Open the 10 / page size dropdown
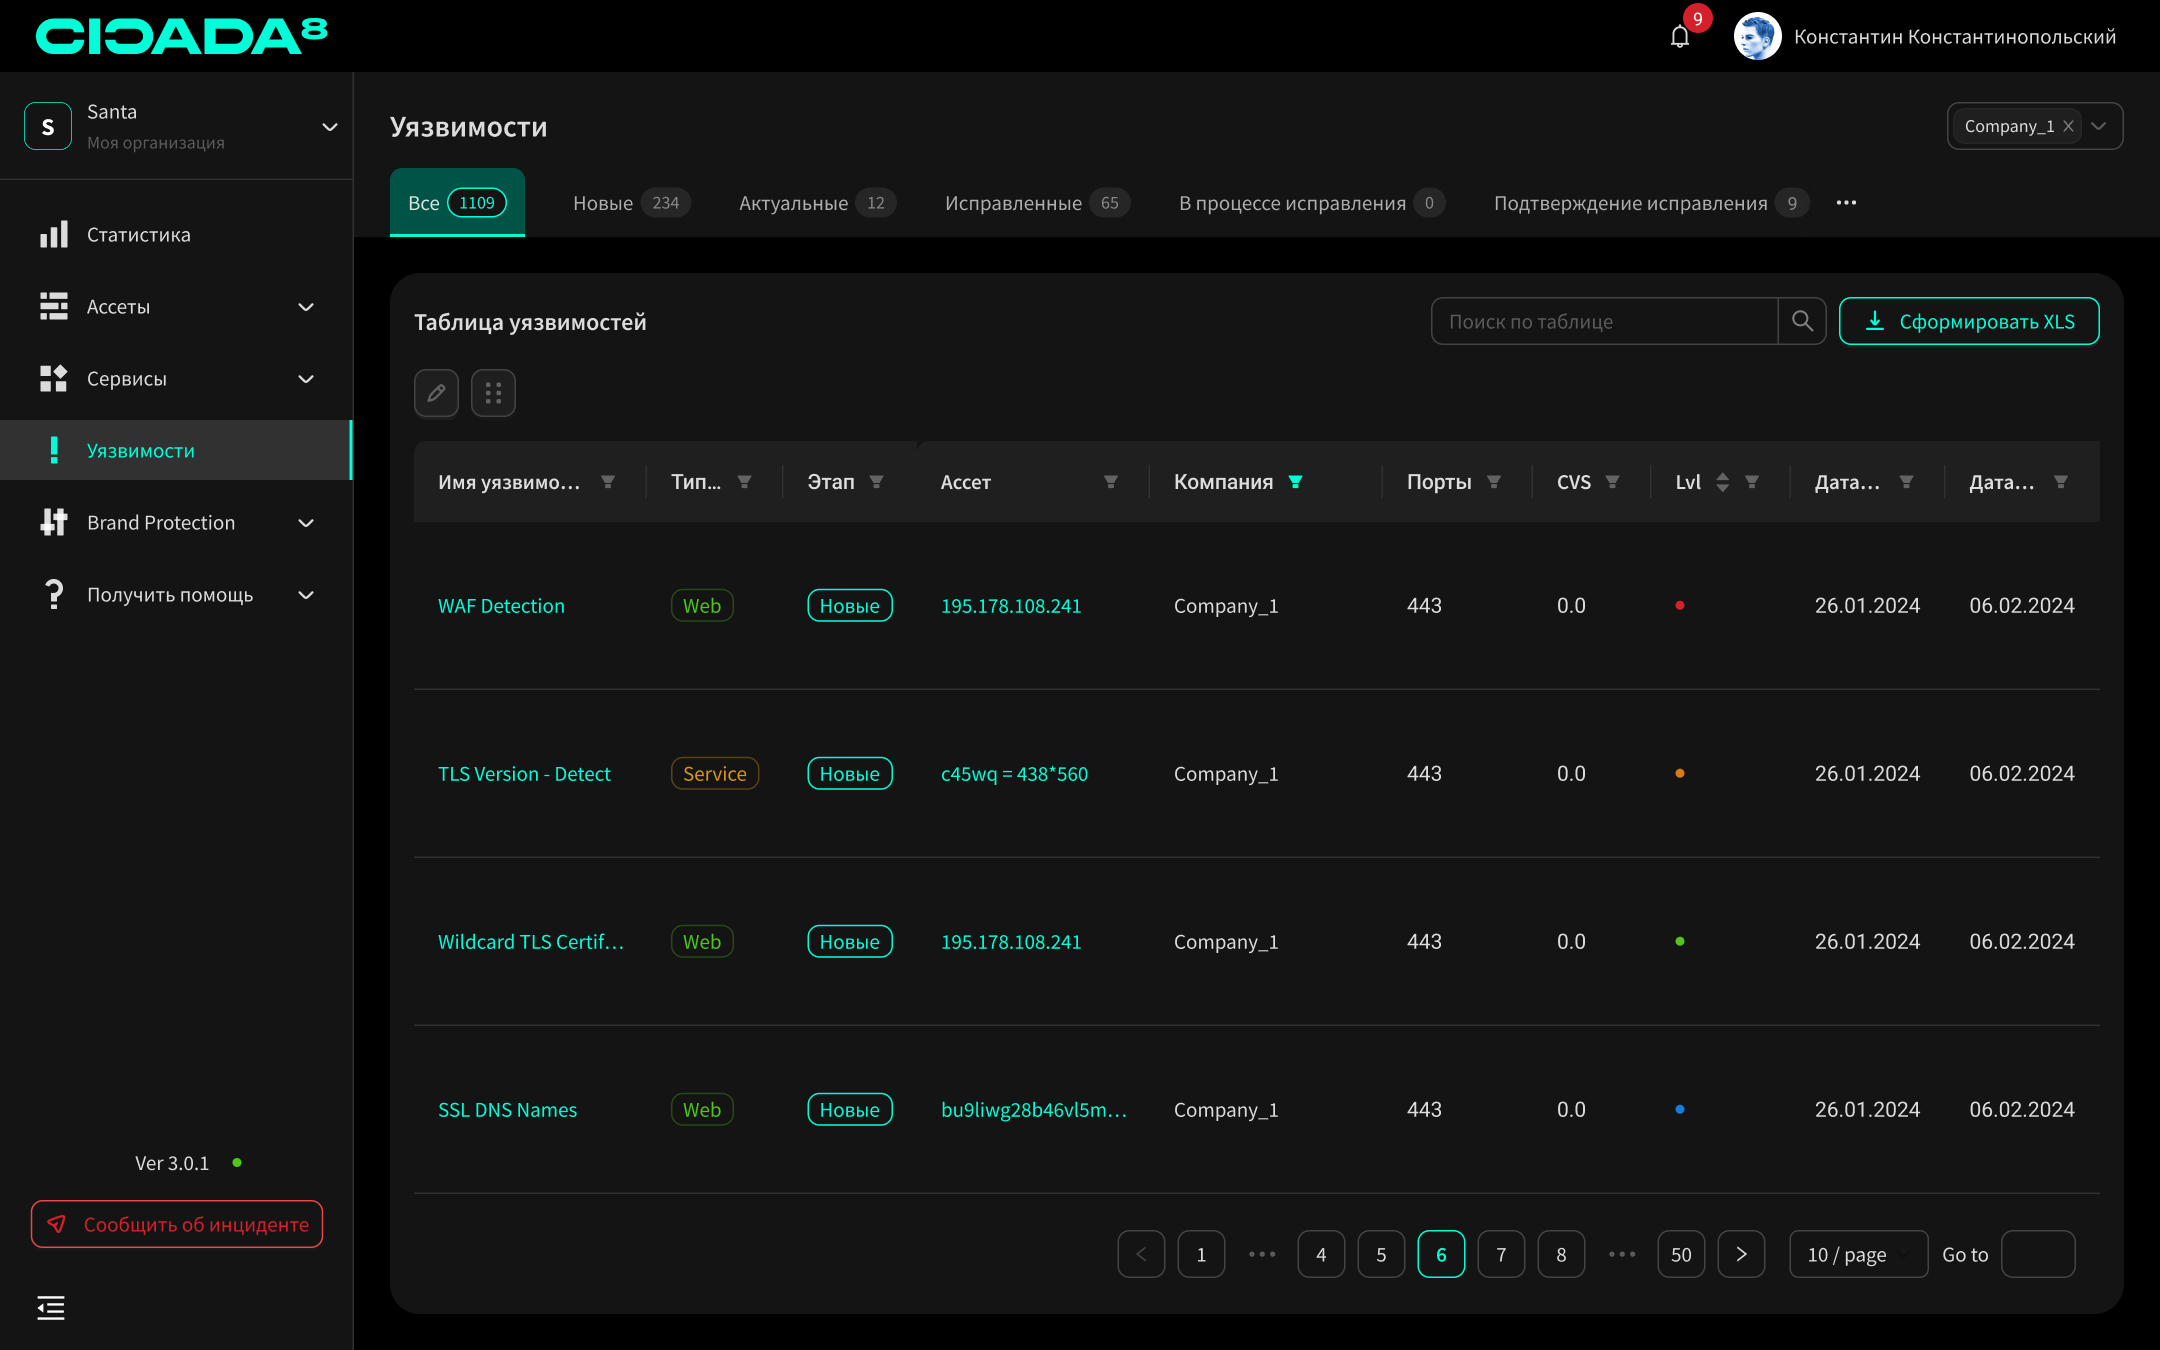2160x1350 pixels. click(1858, 1254)
